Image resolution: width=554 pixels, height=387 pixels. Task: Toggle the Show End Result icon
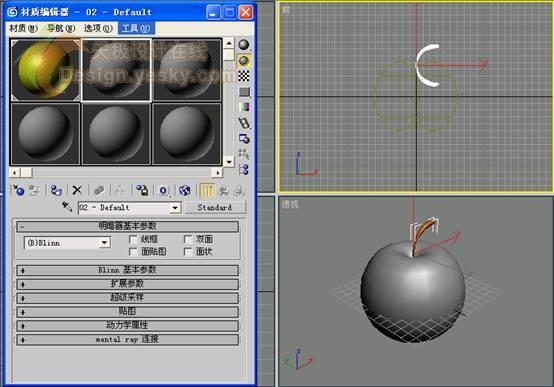[207, 190]
